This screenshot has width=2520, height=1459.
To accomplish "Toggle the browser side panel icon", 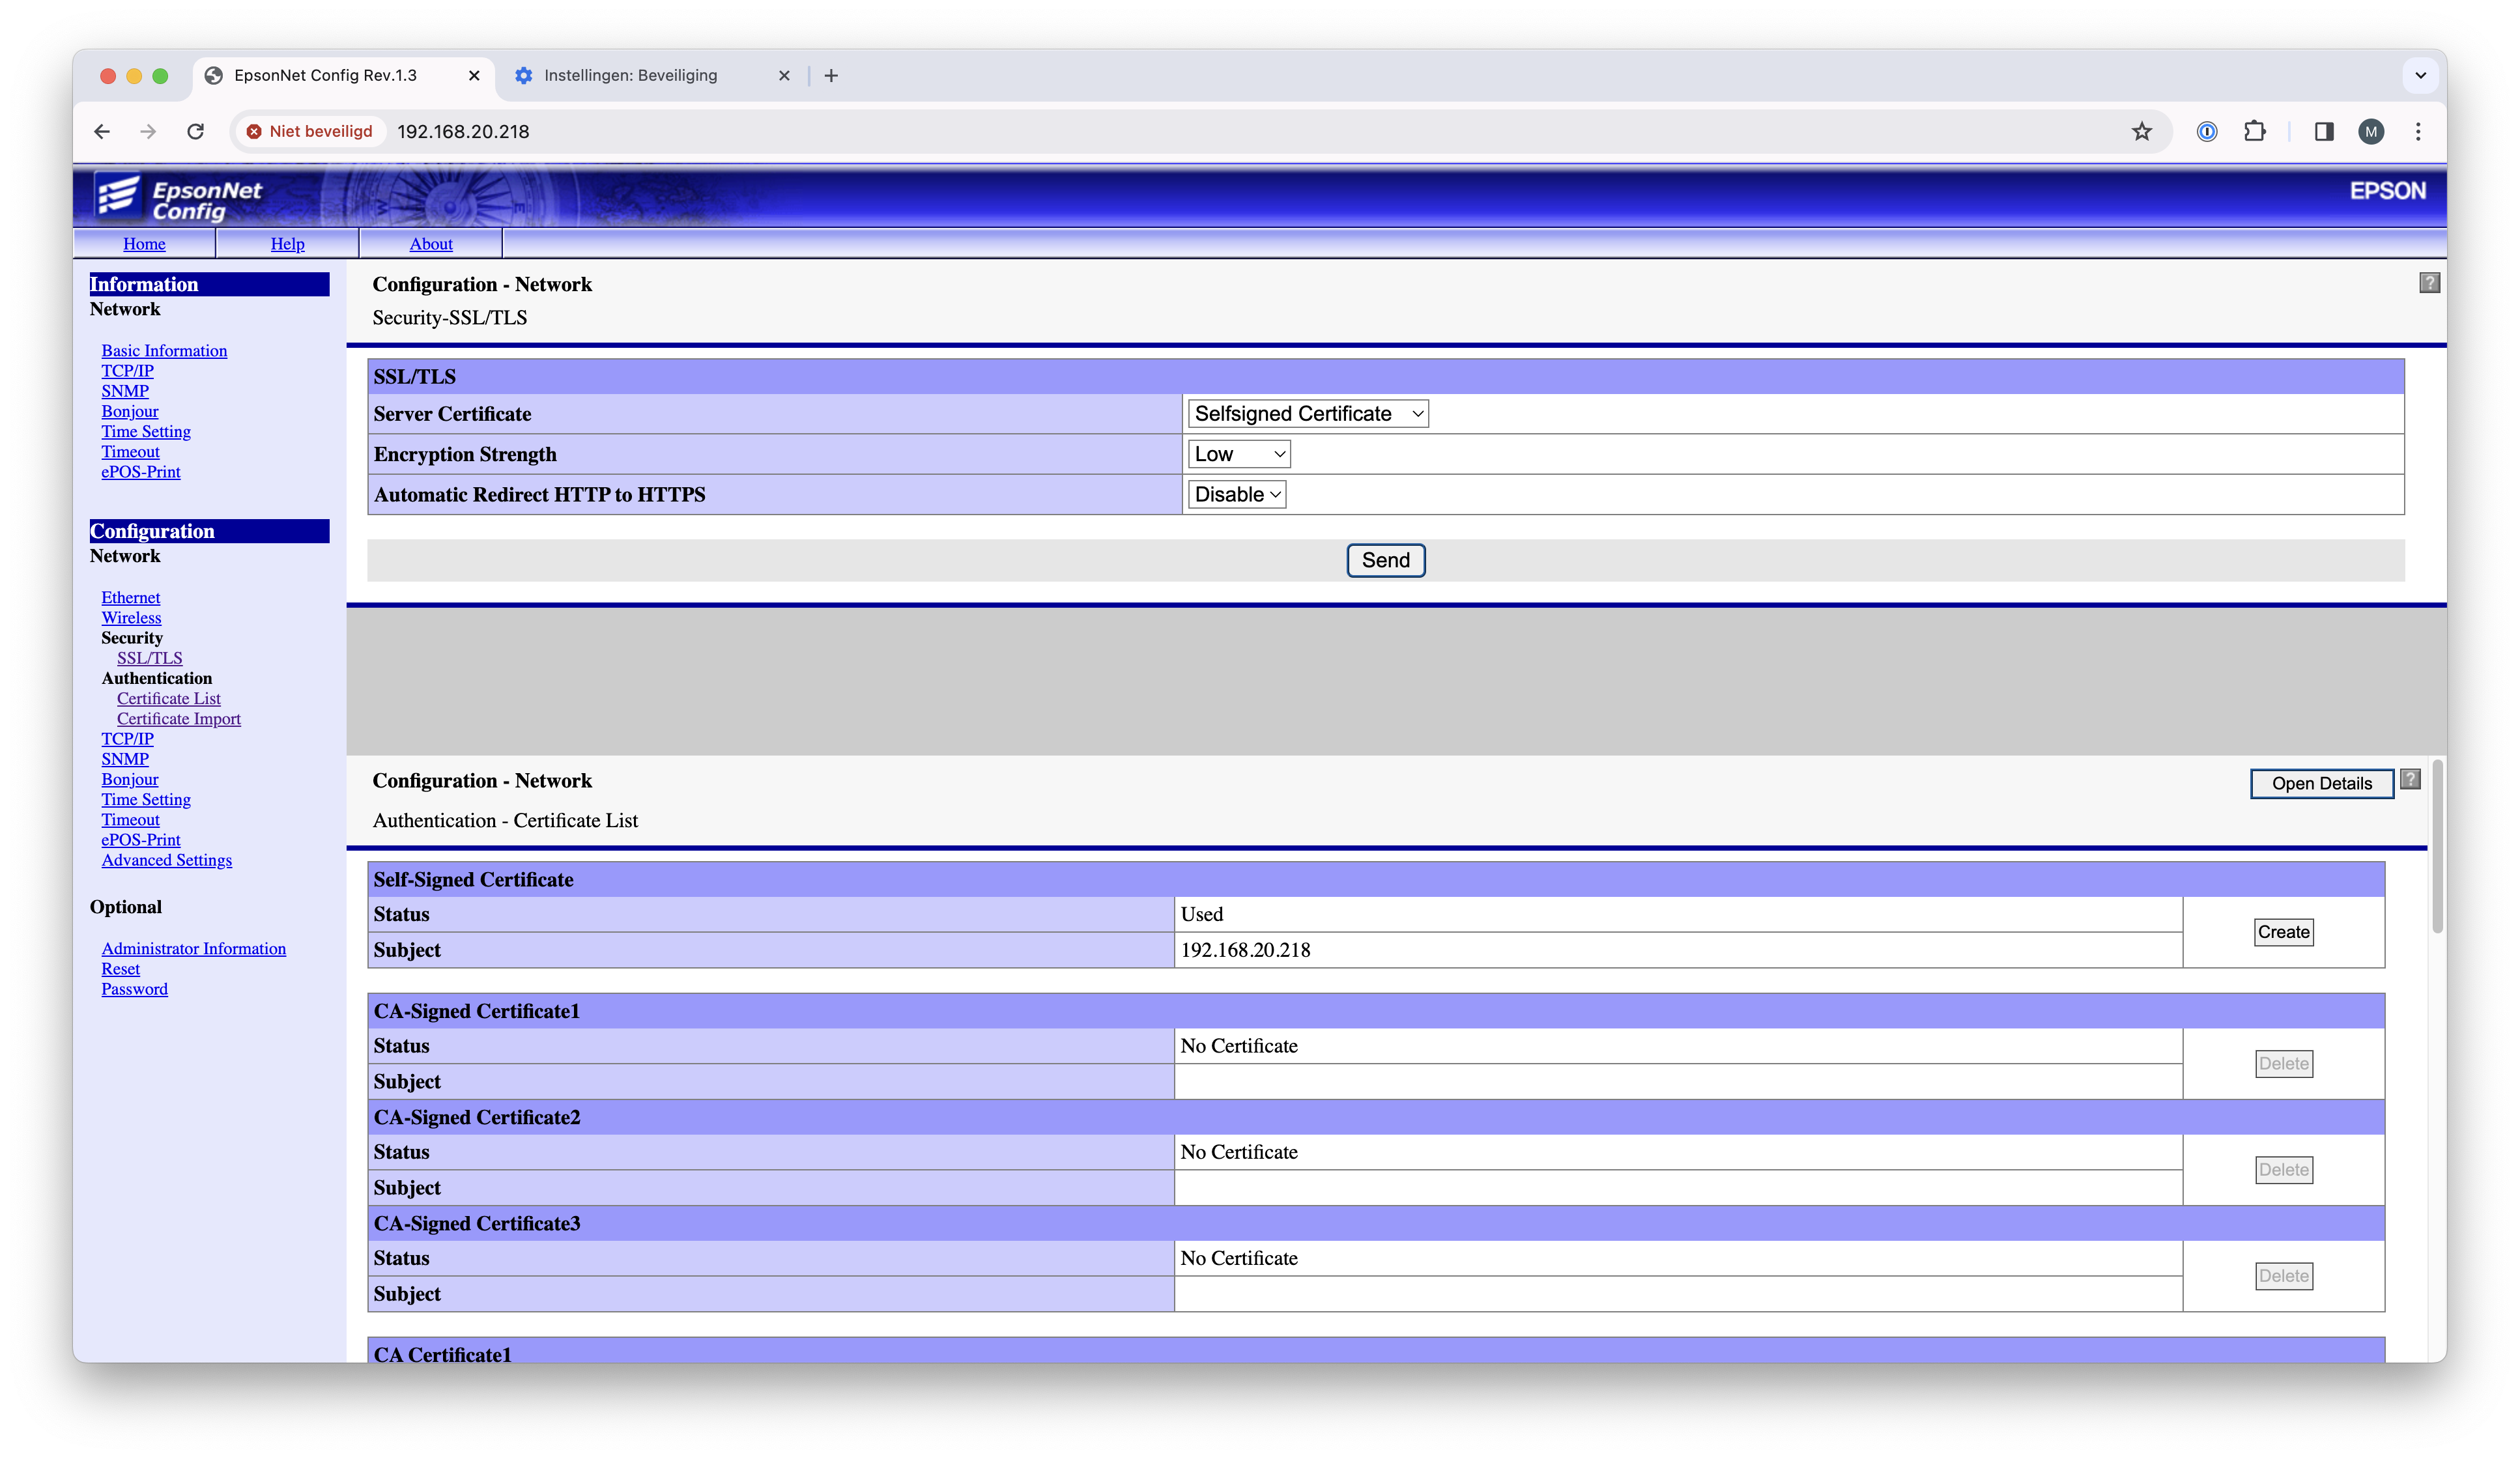I will click(2324, 131).
